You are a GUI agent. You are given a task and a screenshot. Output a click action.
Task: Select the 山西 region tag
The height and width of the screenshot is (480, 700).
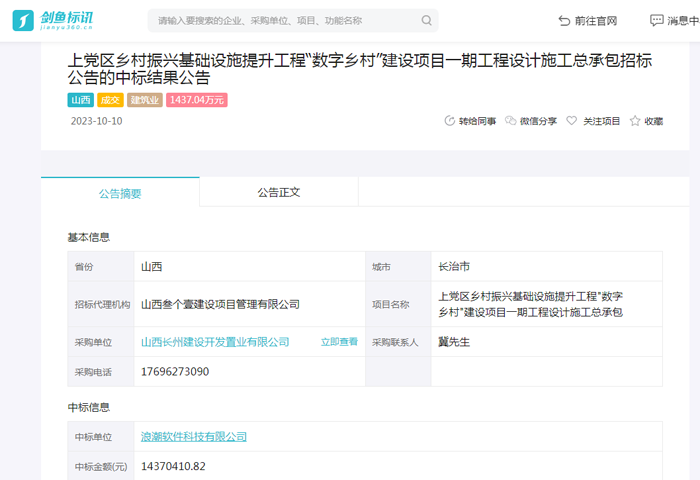(x=81, y=100)
